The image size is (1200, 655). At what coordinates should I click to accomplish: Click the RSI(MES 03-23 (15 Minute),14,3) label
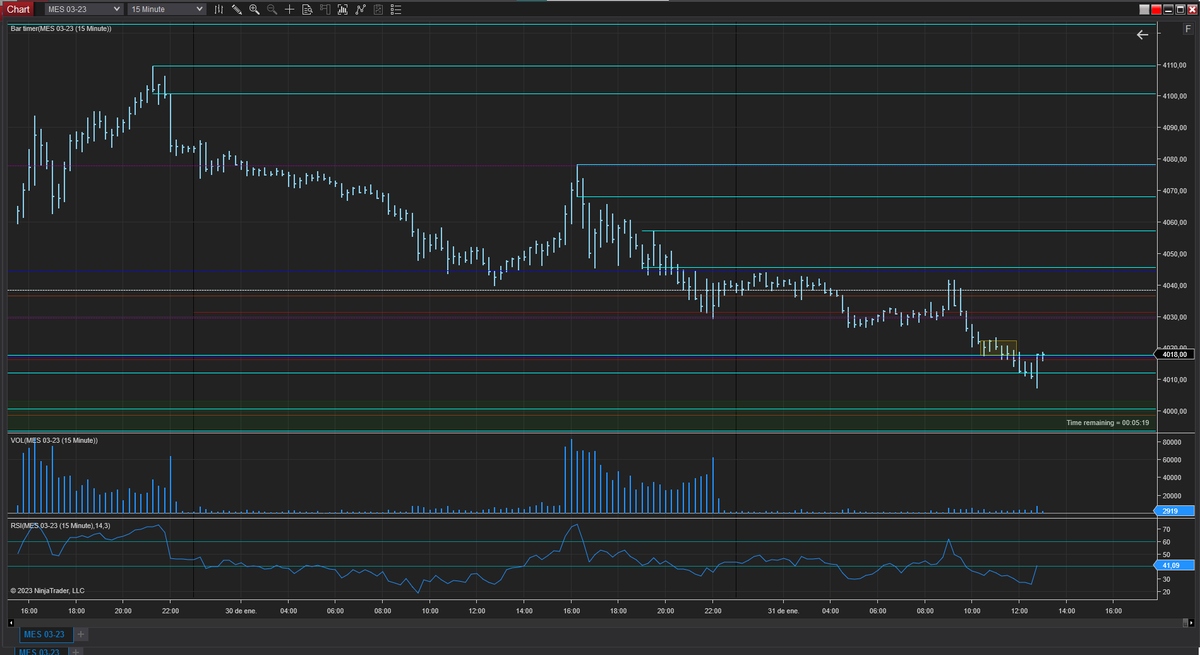61,525
